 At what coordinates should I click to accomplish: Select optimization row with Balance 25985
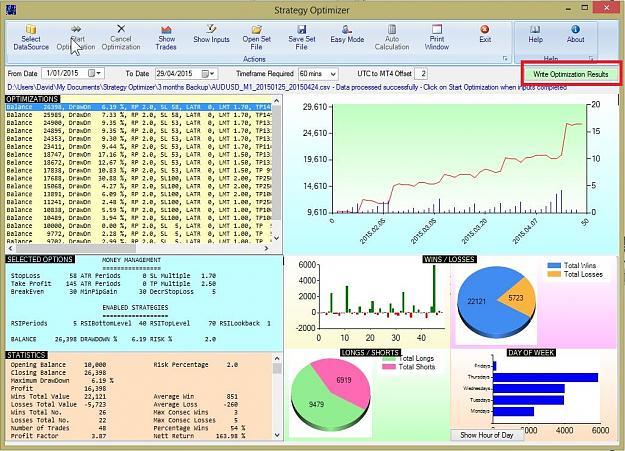point(138,115)
